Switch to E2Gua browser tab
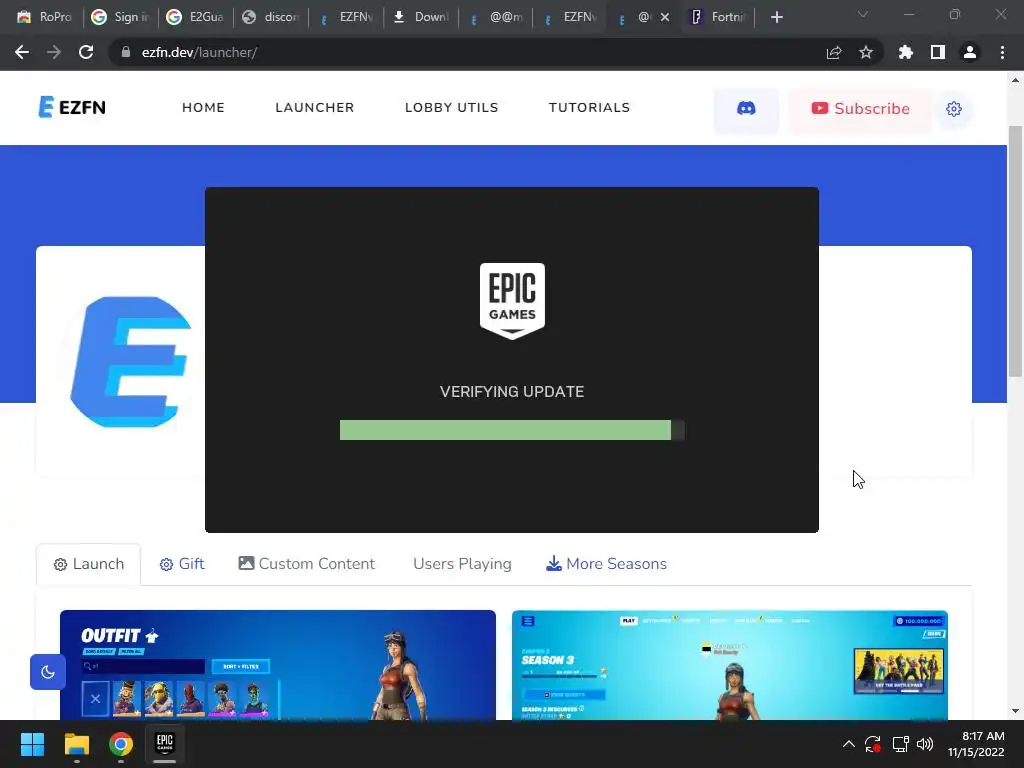Image resolution: width=1024 pixels, height=768 pixels. coord(196,17)
